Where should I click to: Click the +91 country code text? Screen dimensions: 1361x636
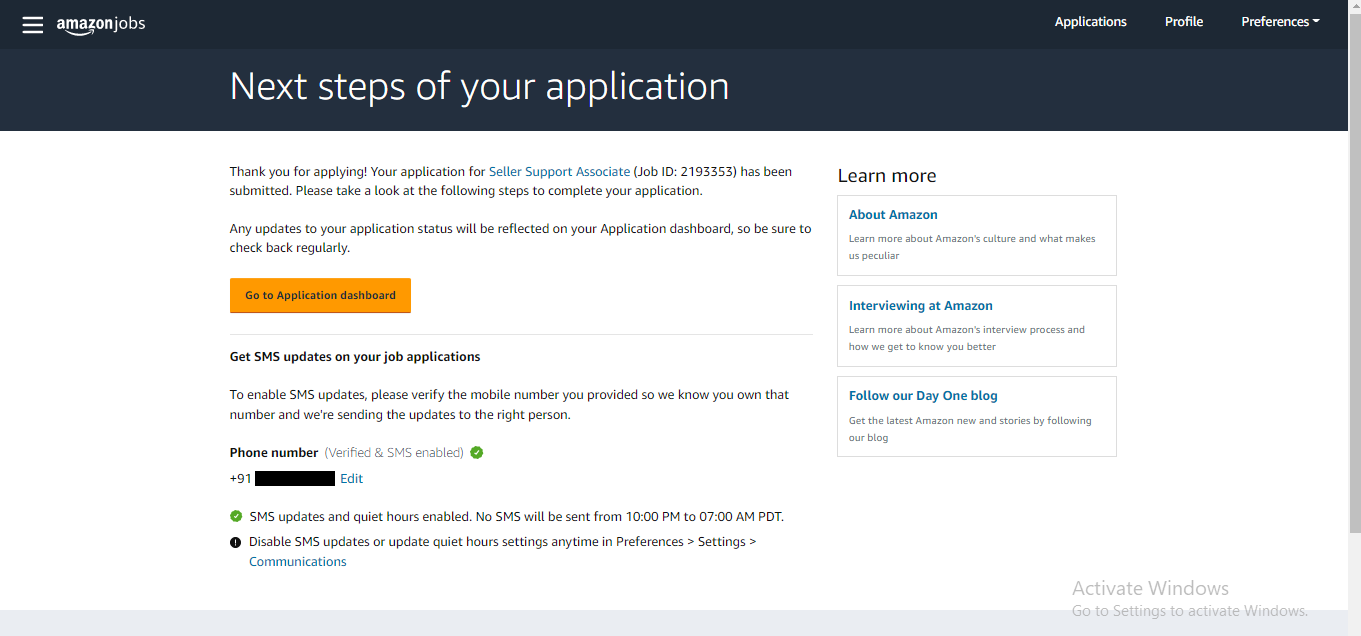(x=241, y=479)
